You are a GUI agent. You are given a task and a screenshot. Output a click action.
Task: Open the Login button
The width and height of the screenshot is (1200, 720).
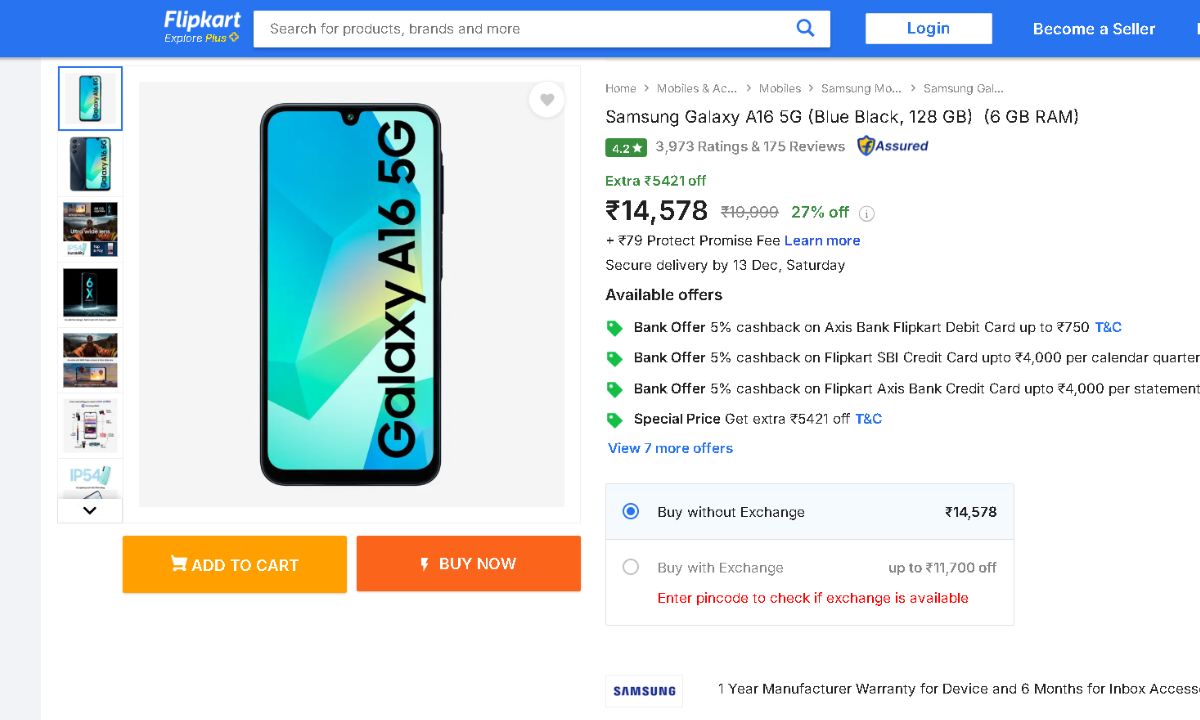point(928,28)
